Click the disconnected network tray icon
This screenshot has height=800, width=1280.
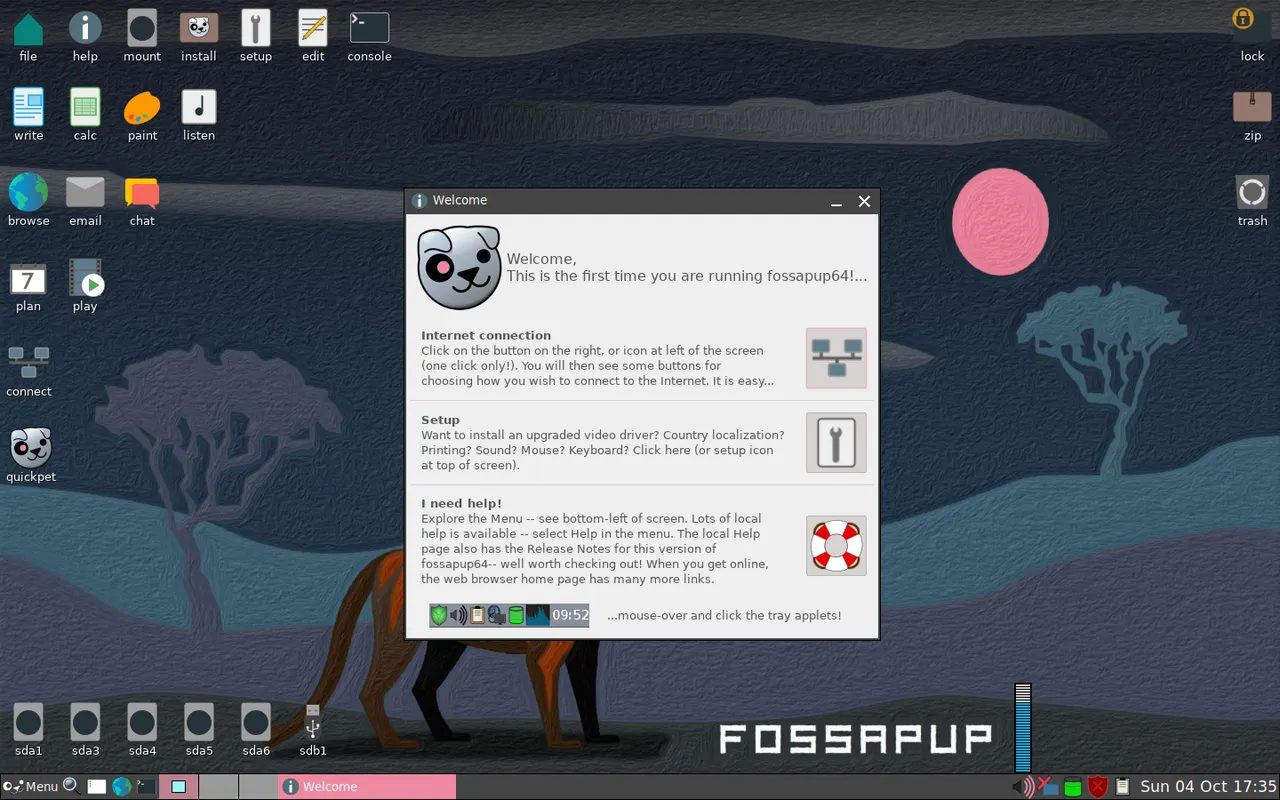1047,786
